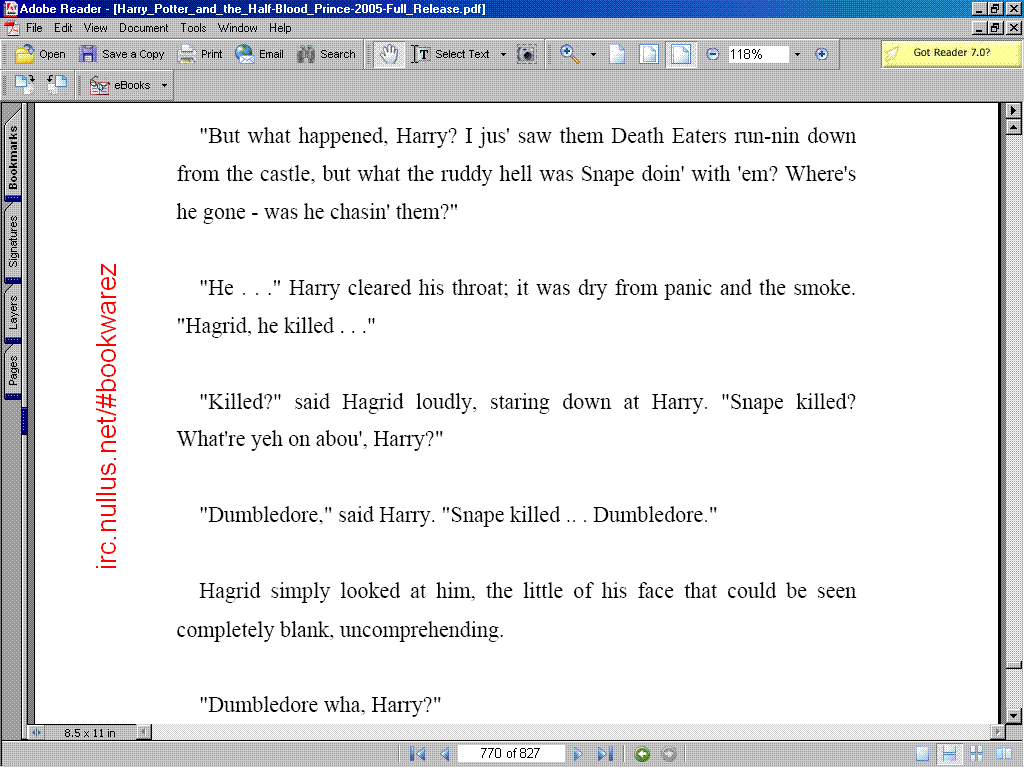The image size is (1024, 768).
Task: Print the document using the printer icon
Action: [187, 54]
